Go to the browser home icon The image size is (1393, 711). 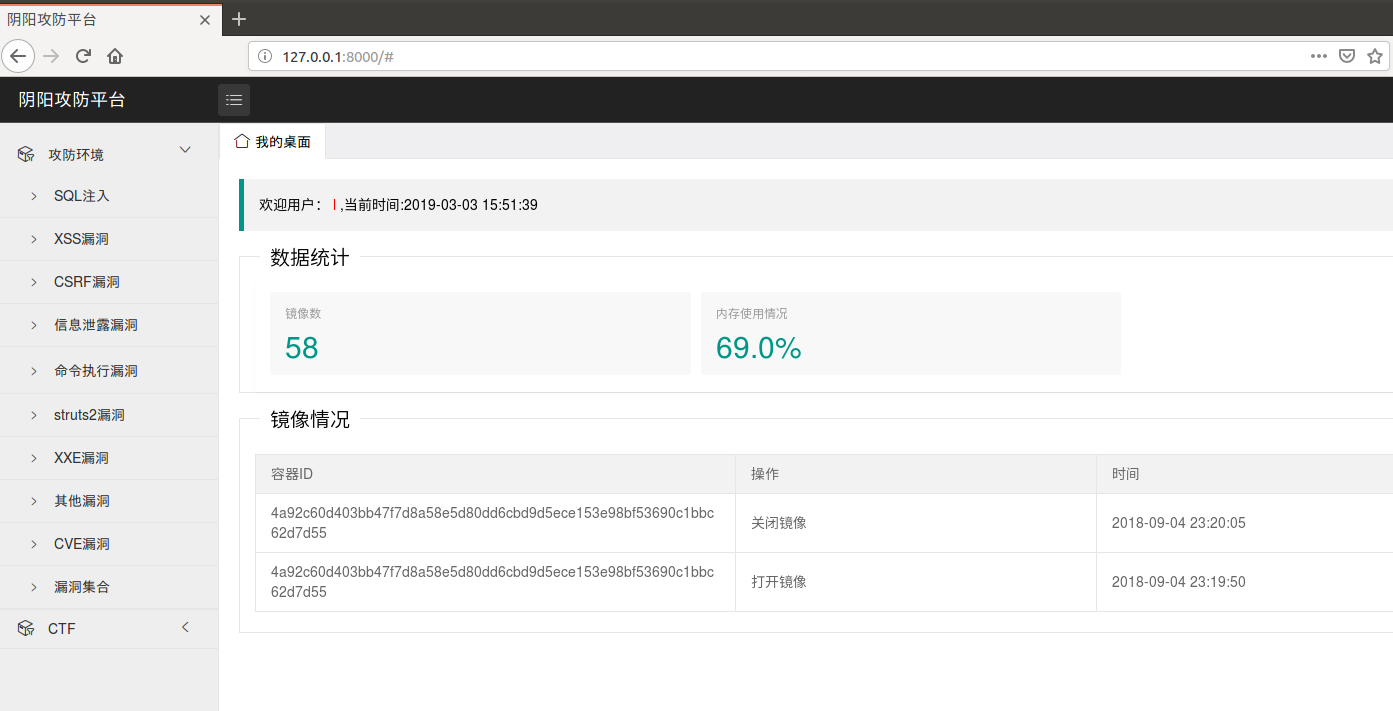(115, 56)
